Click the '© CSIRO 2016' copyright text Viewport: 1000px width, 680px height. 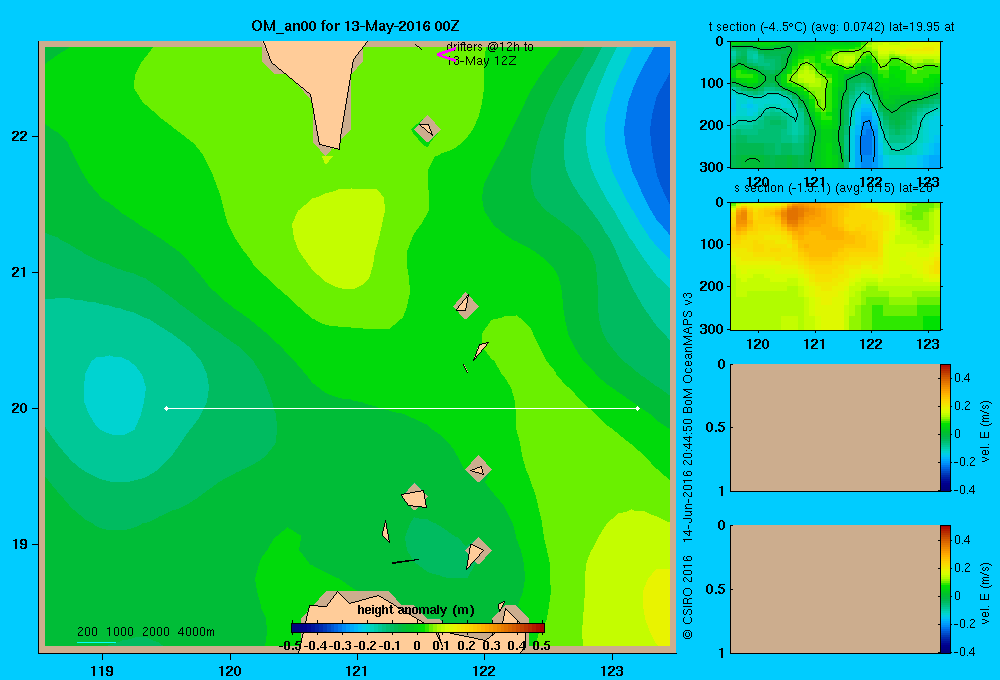pyautogui.click(x=688, y=596)
